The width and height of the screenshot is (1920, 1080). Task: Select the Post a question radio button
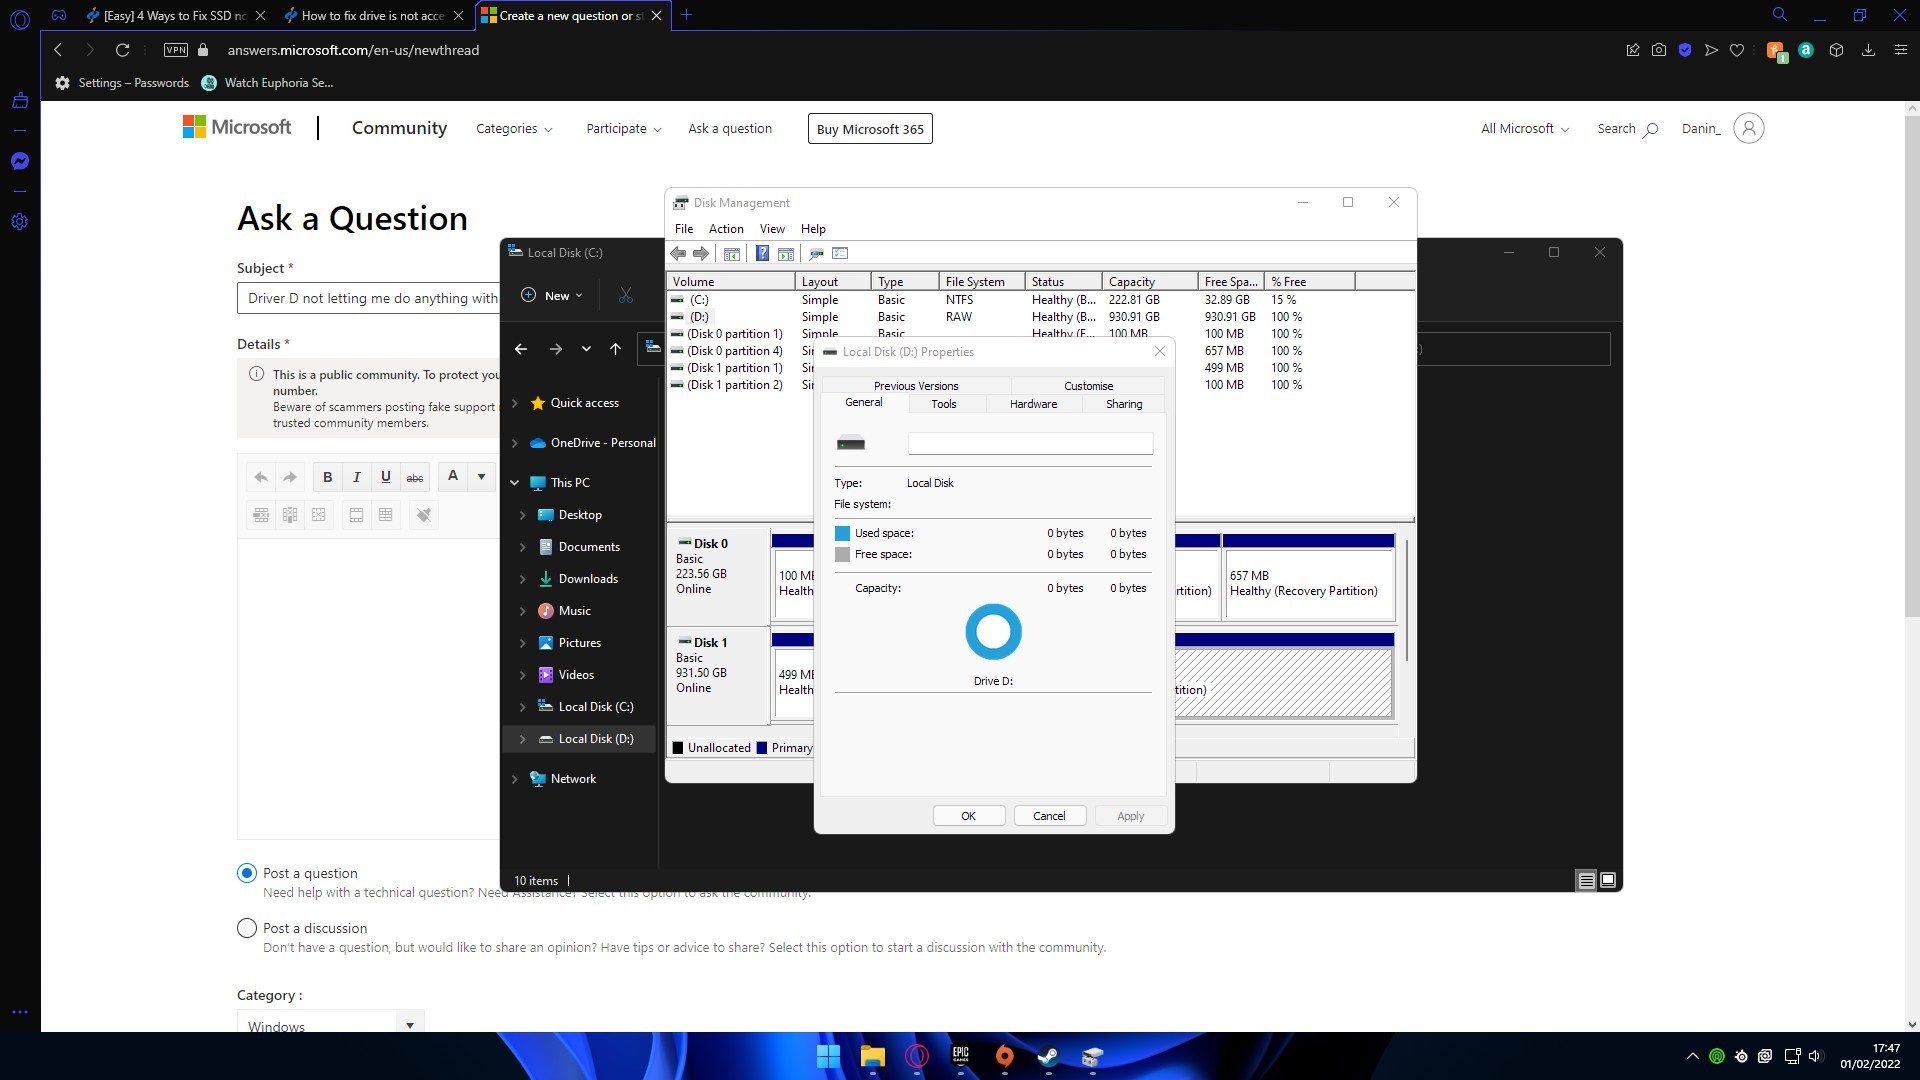pos(247,873)
